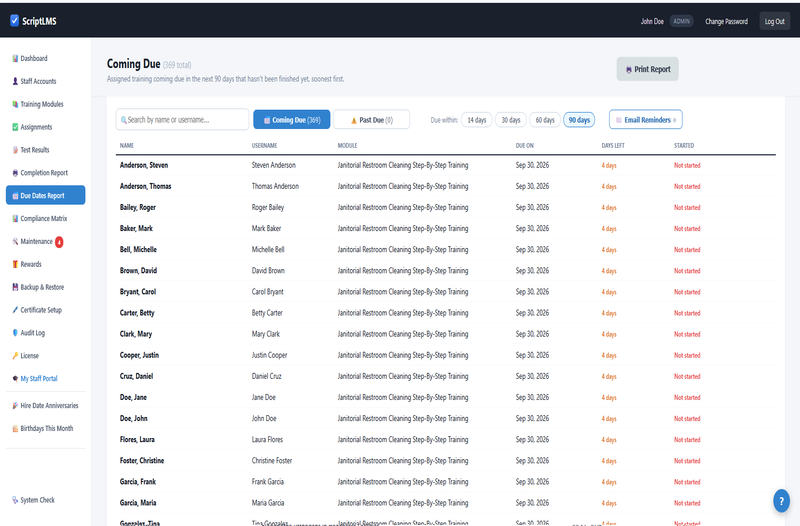The image size is (800, 526).
Task: Open Dashboard via its sidebar icon
Action: [x=15, y=59]
